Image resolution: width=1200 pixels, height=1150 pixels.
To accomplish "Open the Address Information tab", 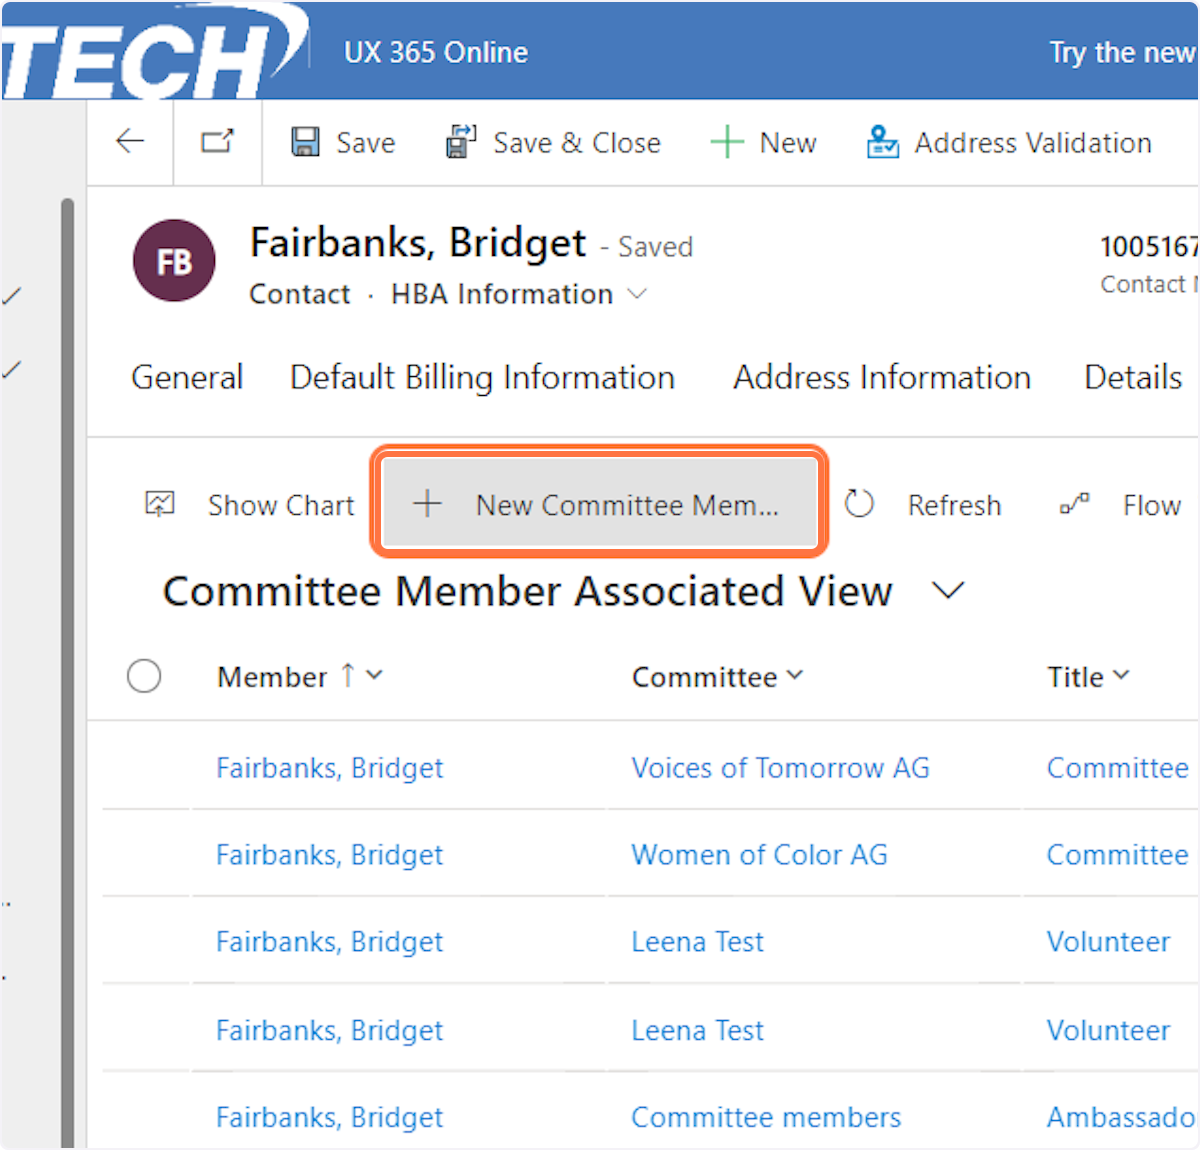I will tap(881, 377).
